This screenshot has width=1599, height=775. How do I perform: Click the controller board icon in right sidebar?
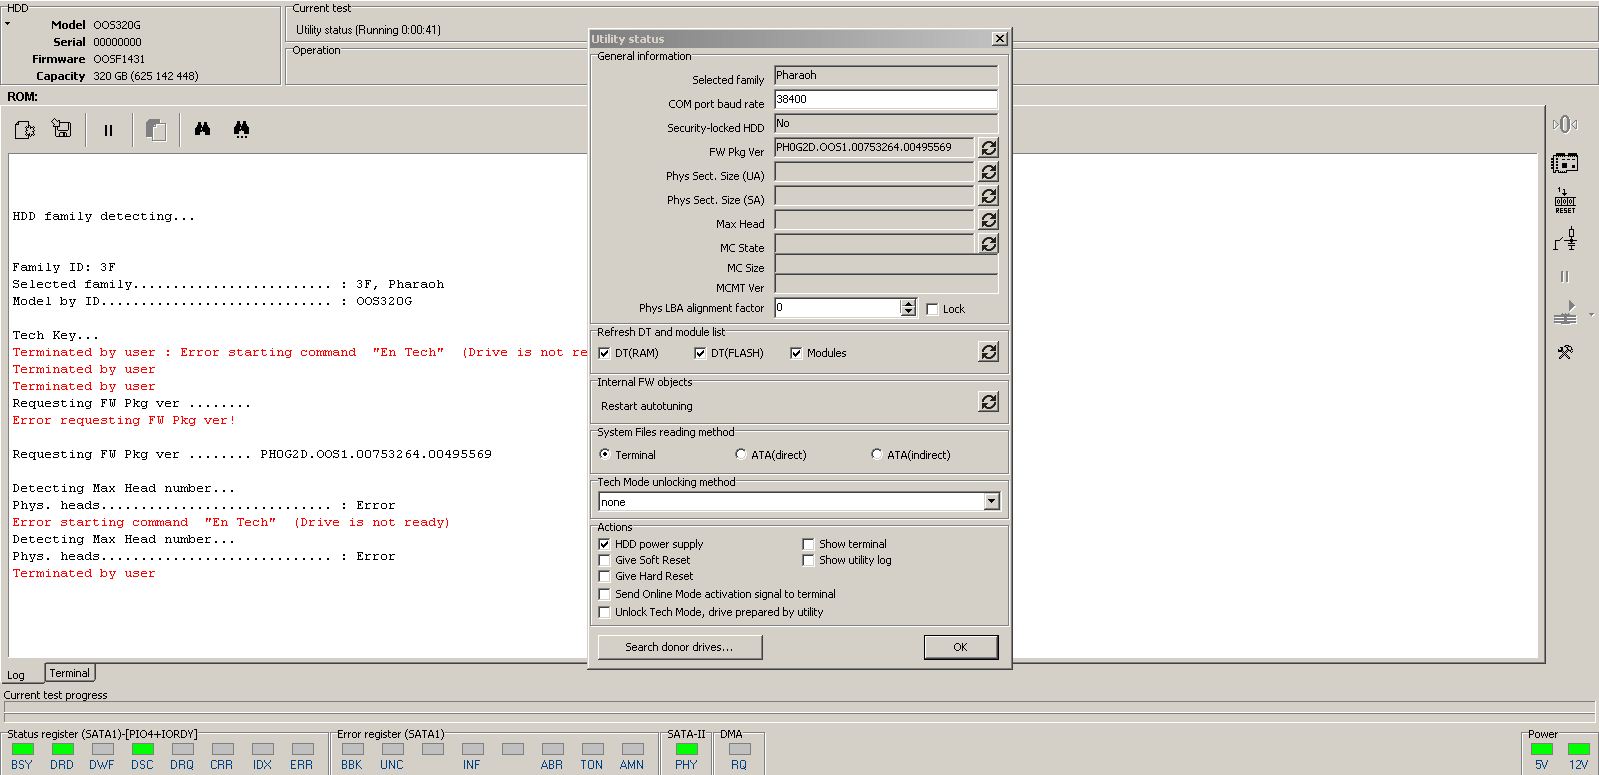click(x=1565, y=162)
